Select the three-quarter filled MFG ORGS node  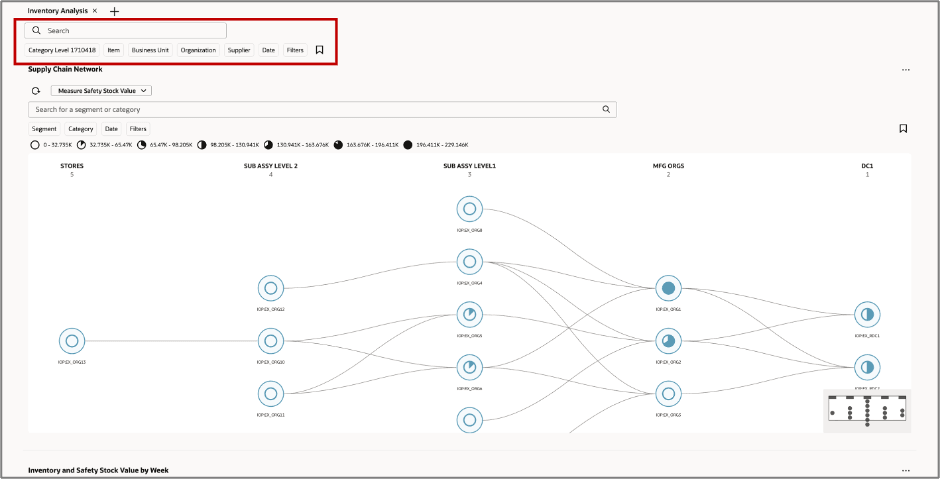(668, 341)
